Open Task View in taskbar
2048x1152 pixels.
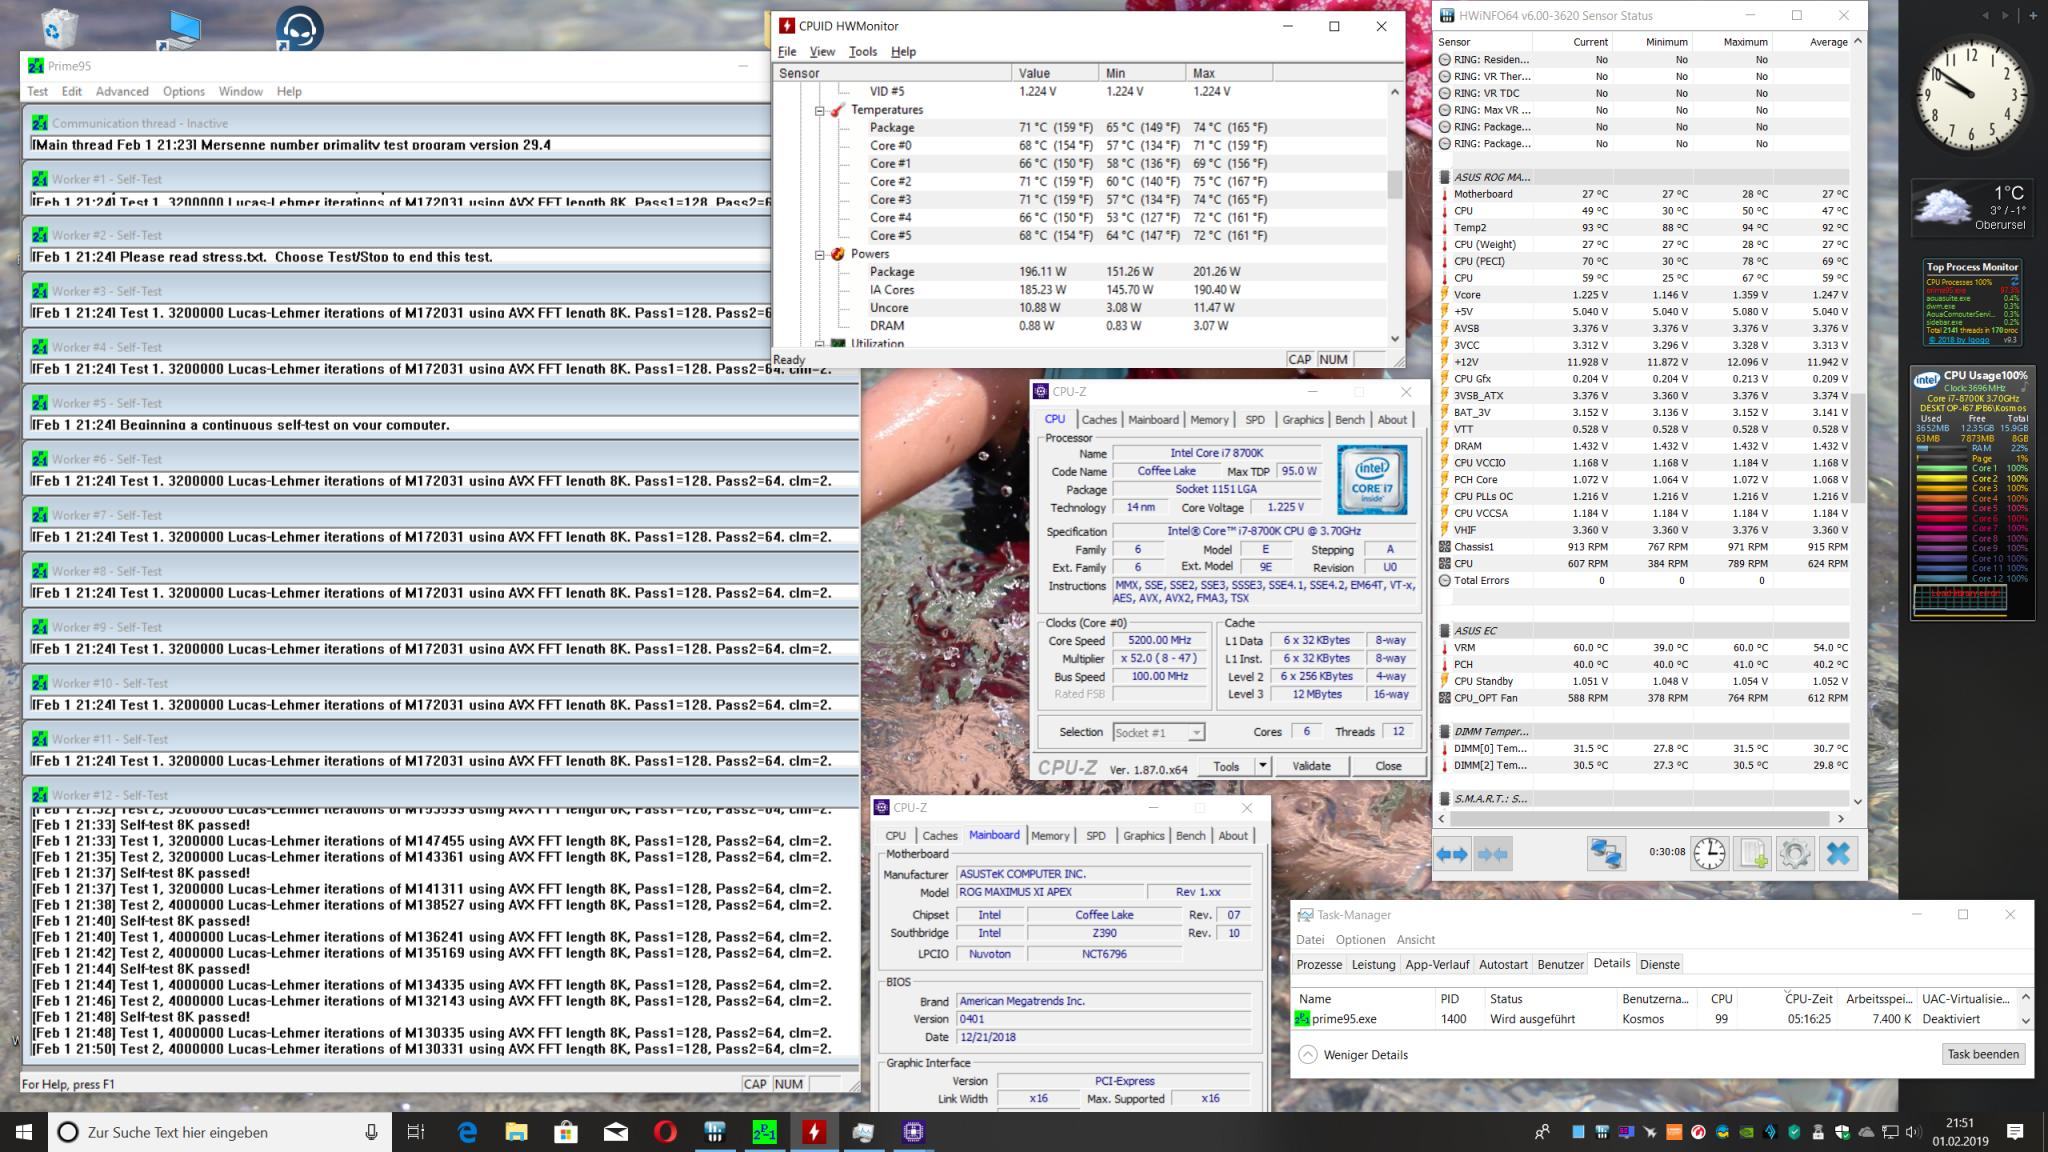(x=415, y=1132)
